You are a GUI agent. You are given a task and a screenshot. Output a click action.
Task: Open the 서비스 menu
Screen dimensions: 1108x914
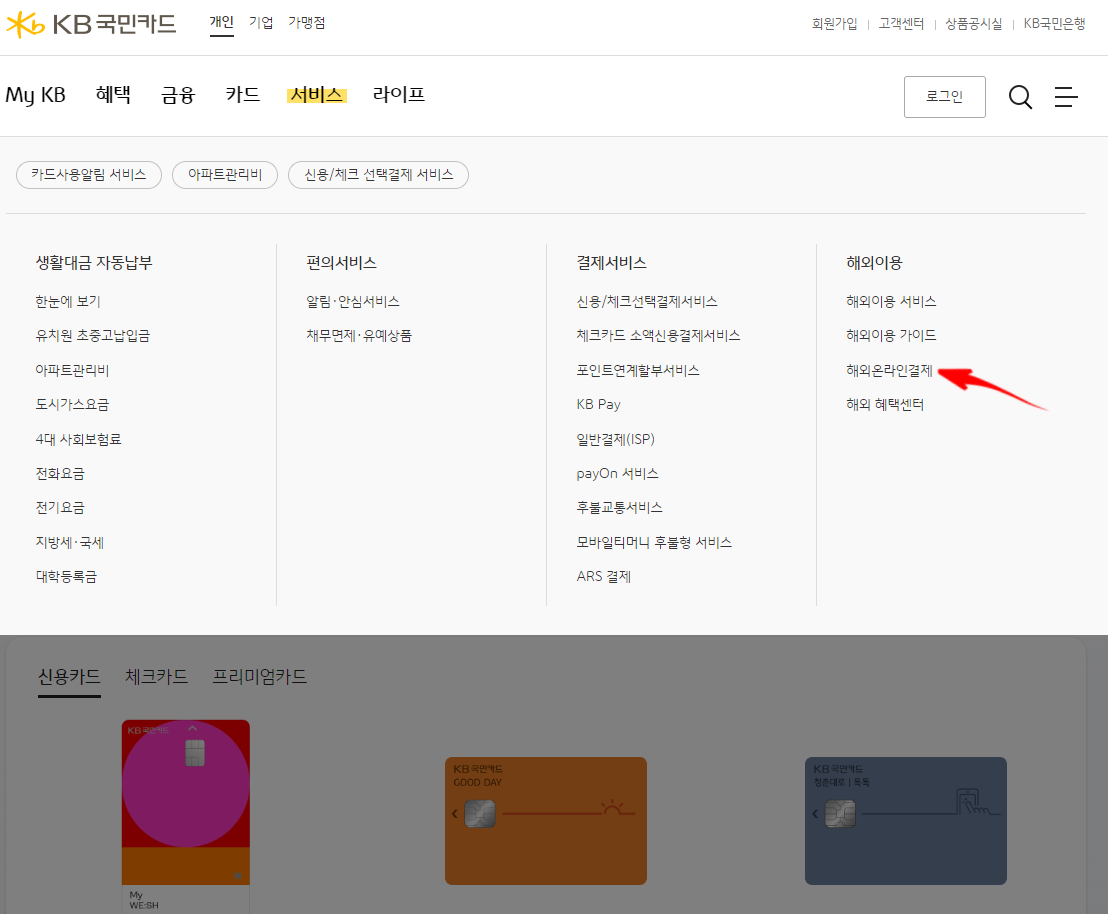click(x=317, y=95)
